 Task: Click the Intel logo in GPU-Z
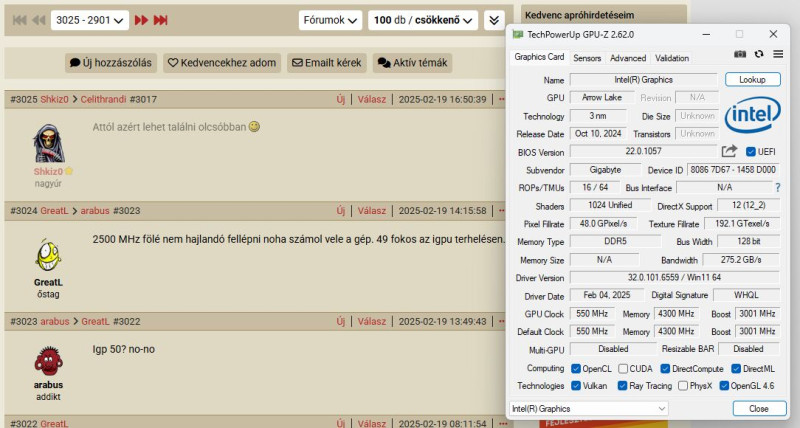[753, 115]
